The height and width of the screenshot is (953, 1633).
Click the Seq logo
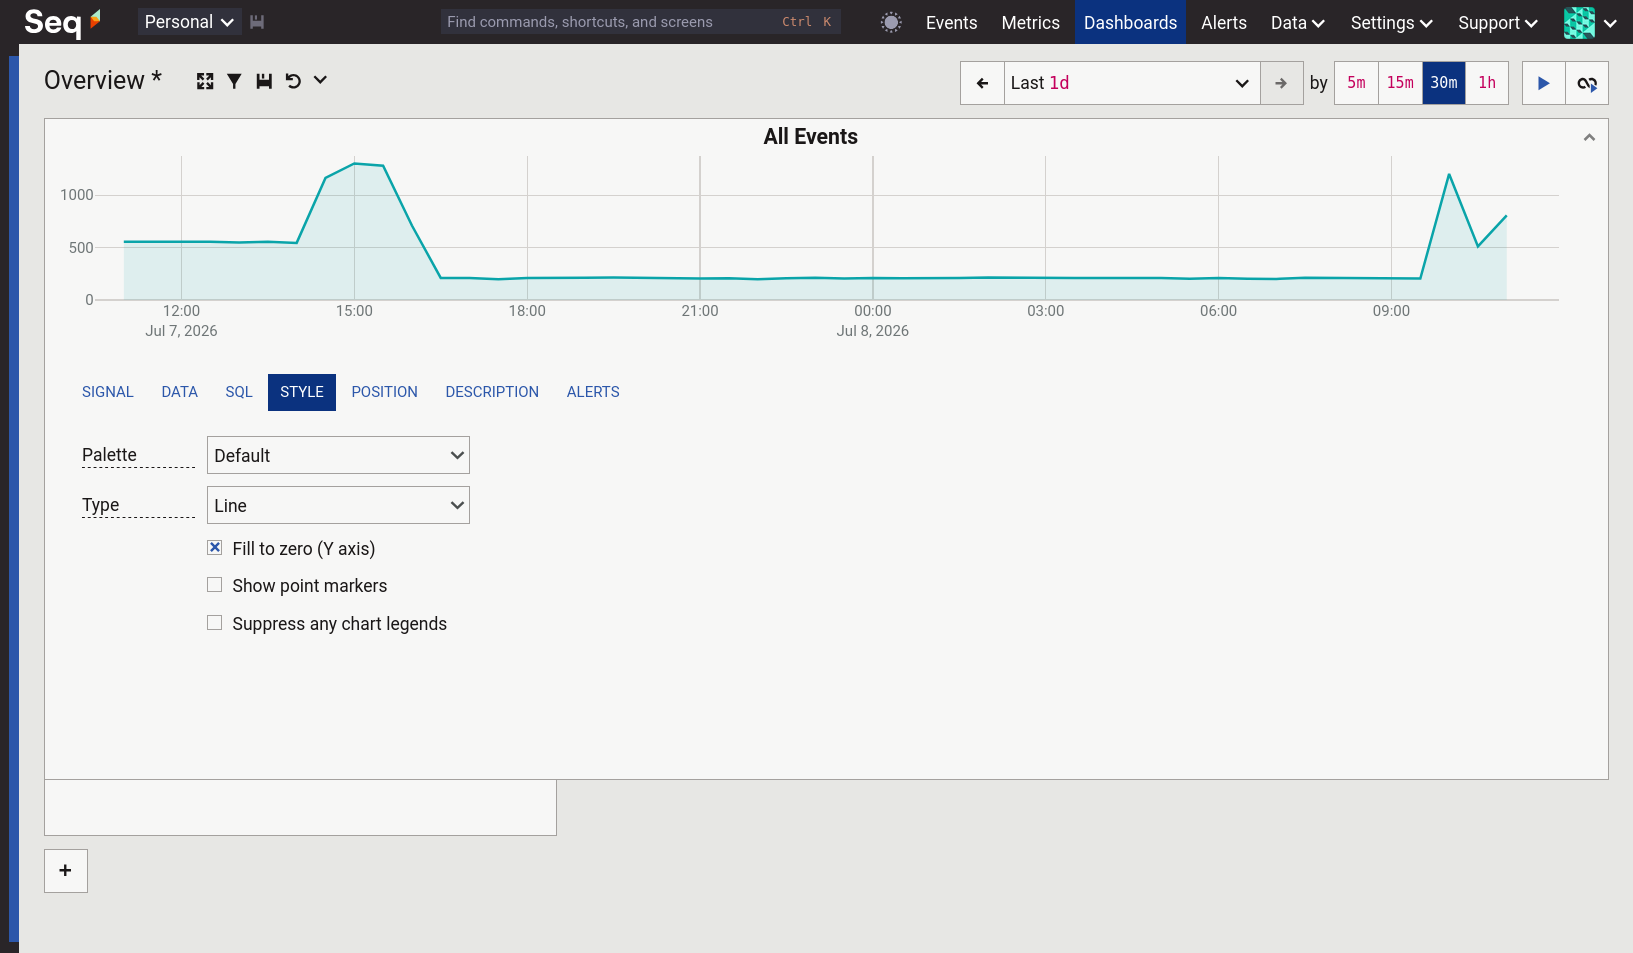click(62, 22)
